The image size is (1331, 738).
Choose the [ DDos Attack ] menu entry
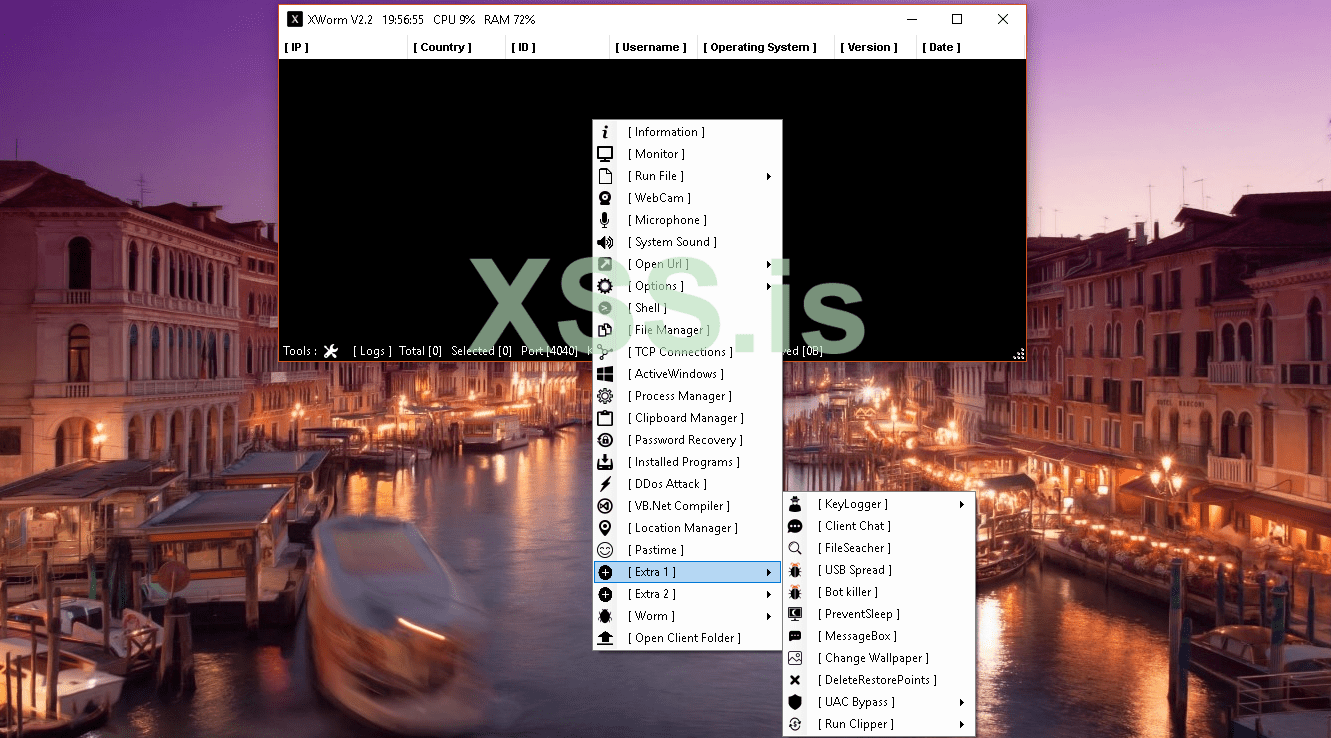click(x=687, y=484)
